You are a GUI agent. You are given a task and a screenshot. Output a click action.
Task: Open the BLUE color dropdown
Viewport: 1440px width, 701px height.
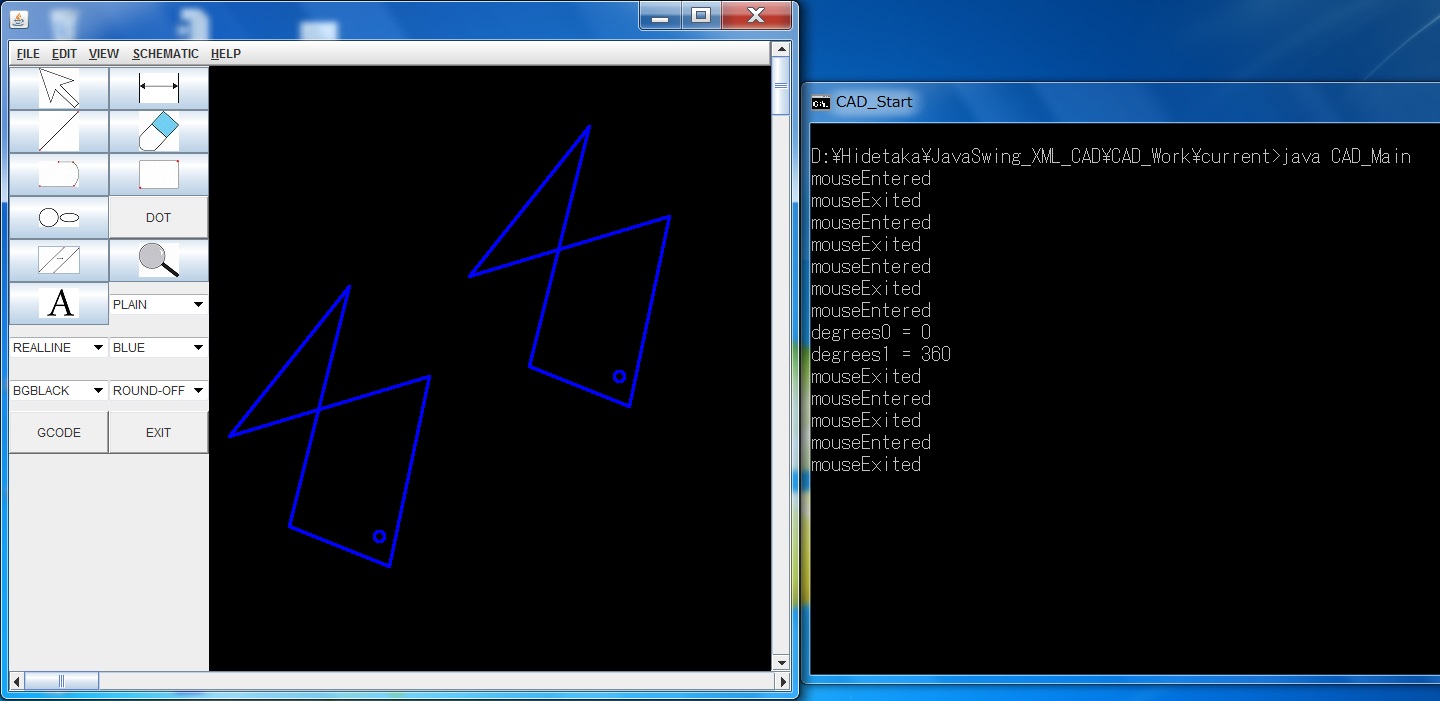coord(158,347)
